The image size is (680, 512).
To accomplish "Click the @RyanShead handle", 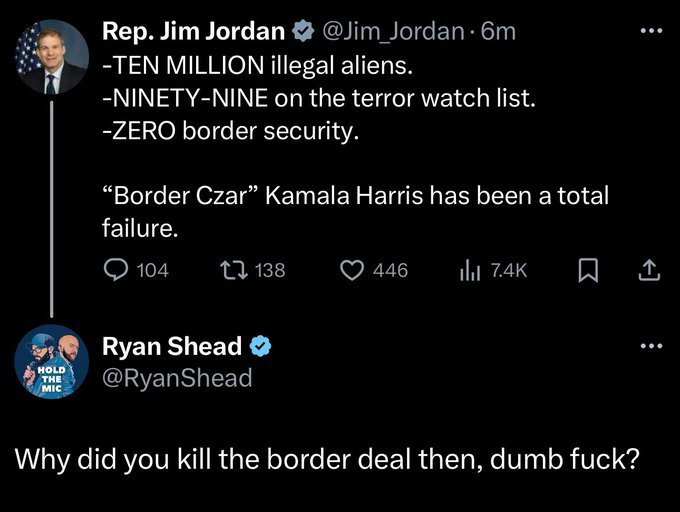I will 177,377.
